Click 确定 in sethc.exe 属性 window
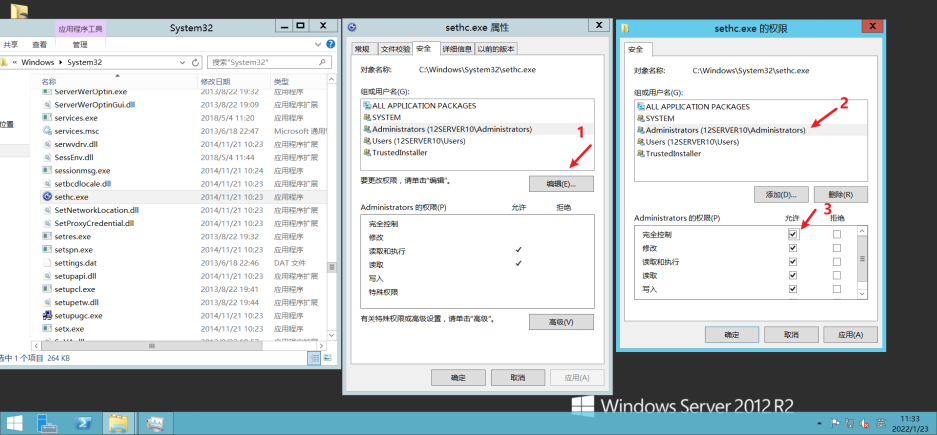The image size is (937, 435). (458, 378)
